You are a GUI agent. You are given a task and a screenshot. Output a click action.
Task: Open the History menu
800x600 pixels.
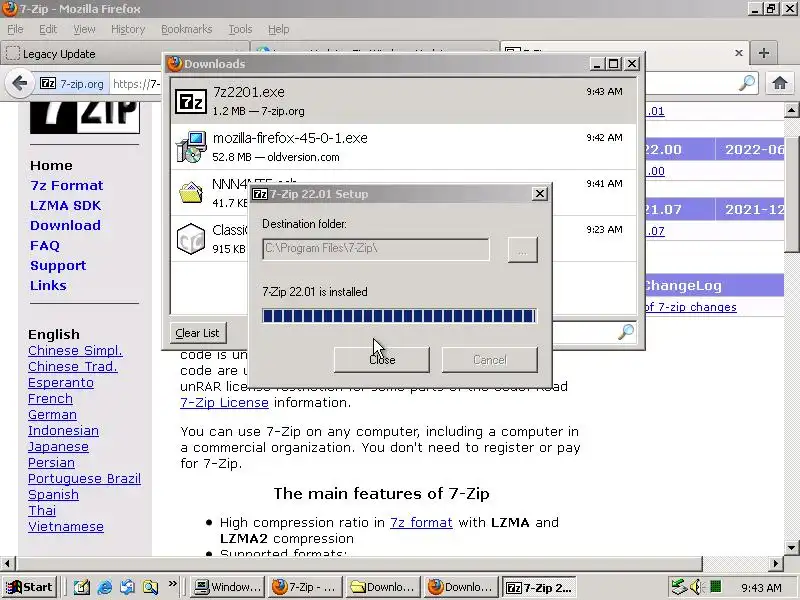click(x=128, y=29)
